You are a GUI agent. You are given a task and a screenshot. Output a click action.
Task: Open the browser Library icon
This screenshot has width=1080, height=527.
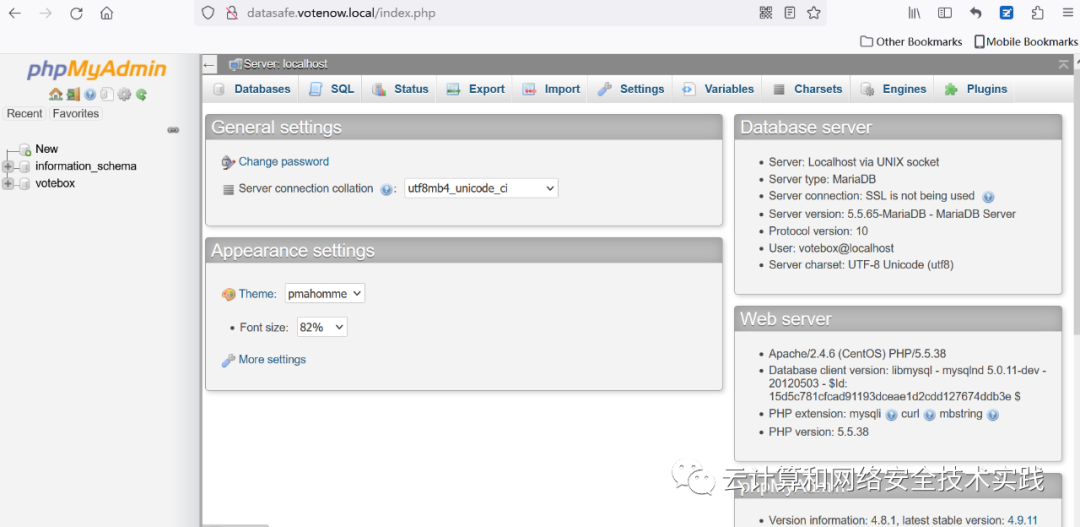point(915,12)
